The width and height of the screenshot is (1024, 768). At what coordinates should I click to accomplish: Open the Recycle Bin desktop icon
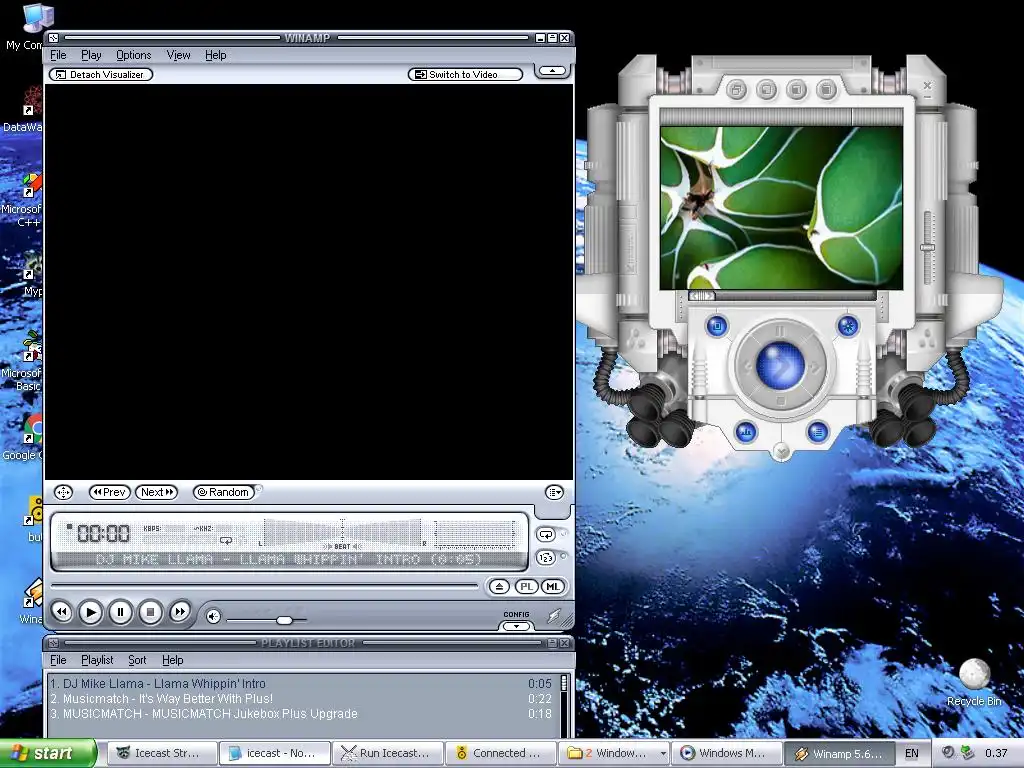(974, 682)
